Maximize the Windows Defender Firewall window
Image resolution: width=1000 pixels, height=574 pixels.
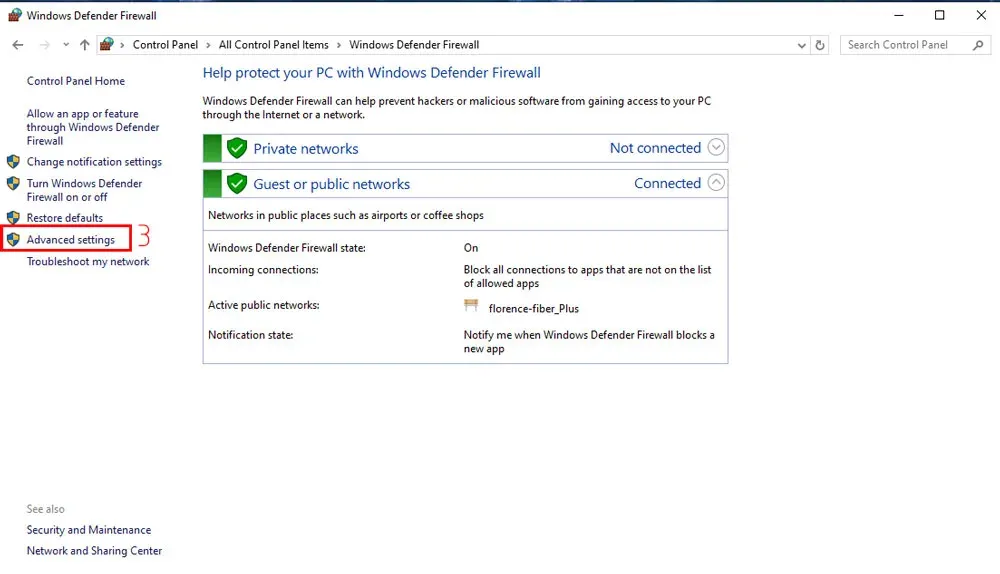(x=939, y=15)
